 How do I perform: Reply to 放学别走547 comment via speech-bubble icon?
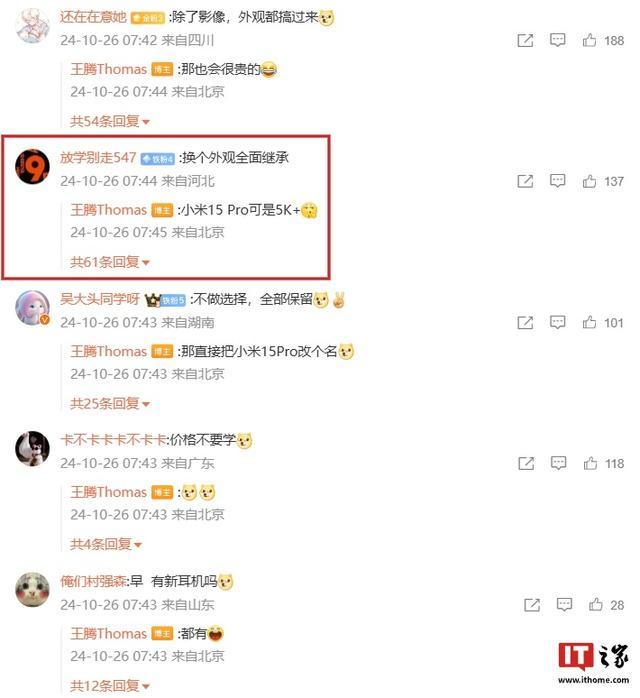pyautogui.click(x=557, y=181)
